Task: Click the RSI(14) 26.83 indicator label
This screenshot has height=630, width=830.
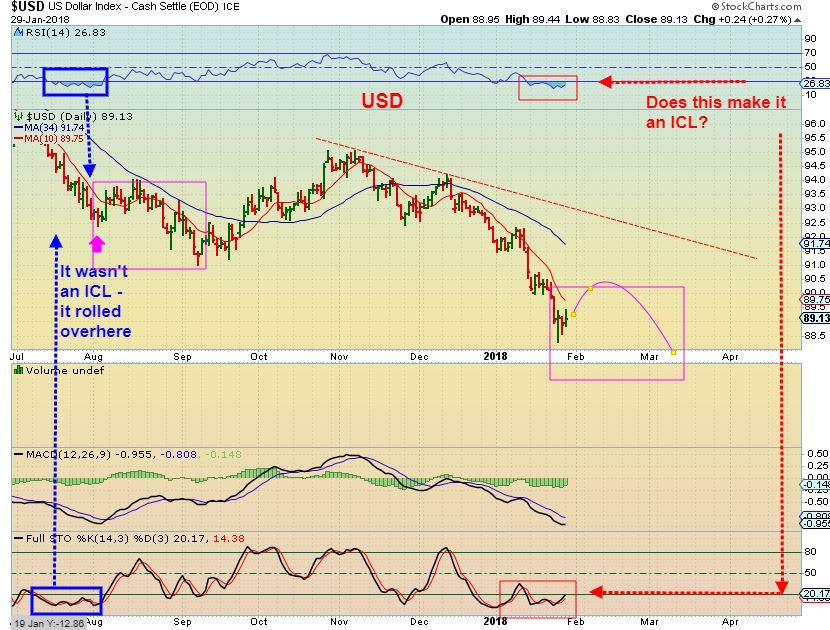Action: [x=66, y=32]
